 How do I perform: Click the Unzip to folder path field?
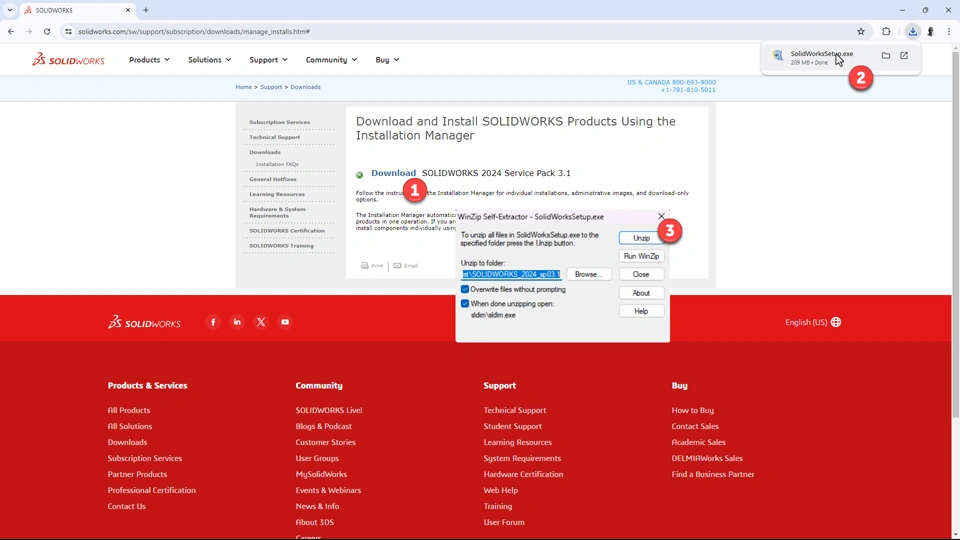tap(511, 274)
